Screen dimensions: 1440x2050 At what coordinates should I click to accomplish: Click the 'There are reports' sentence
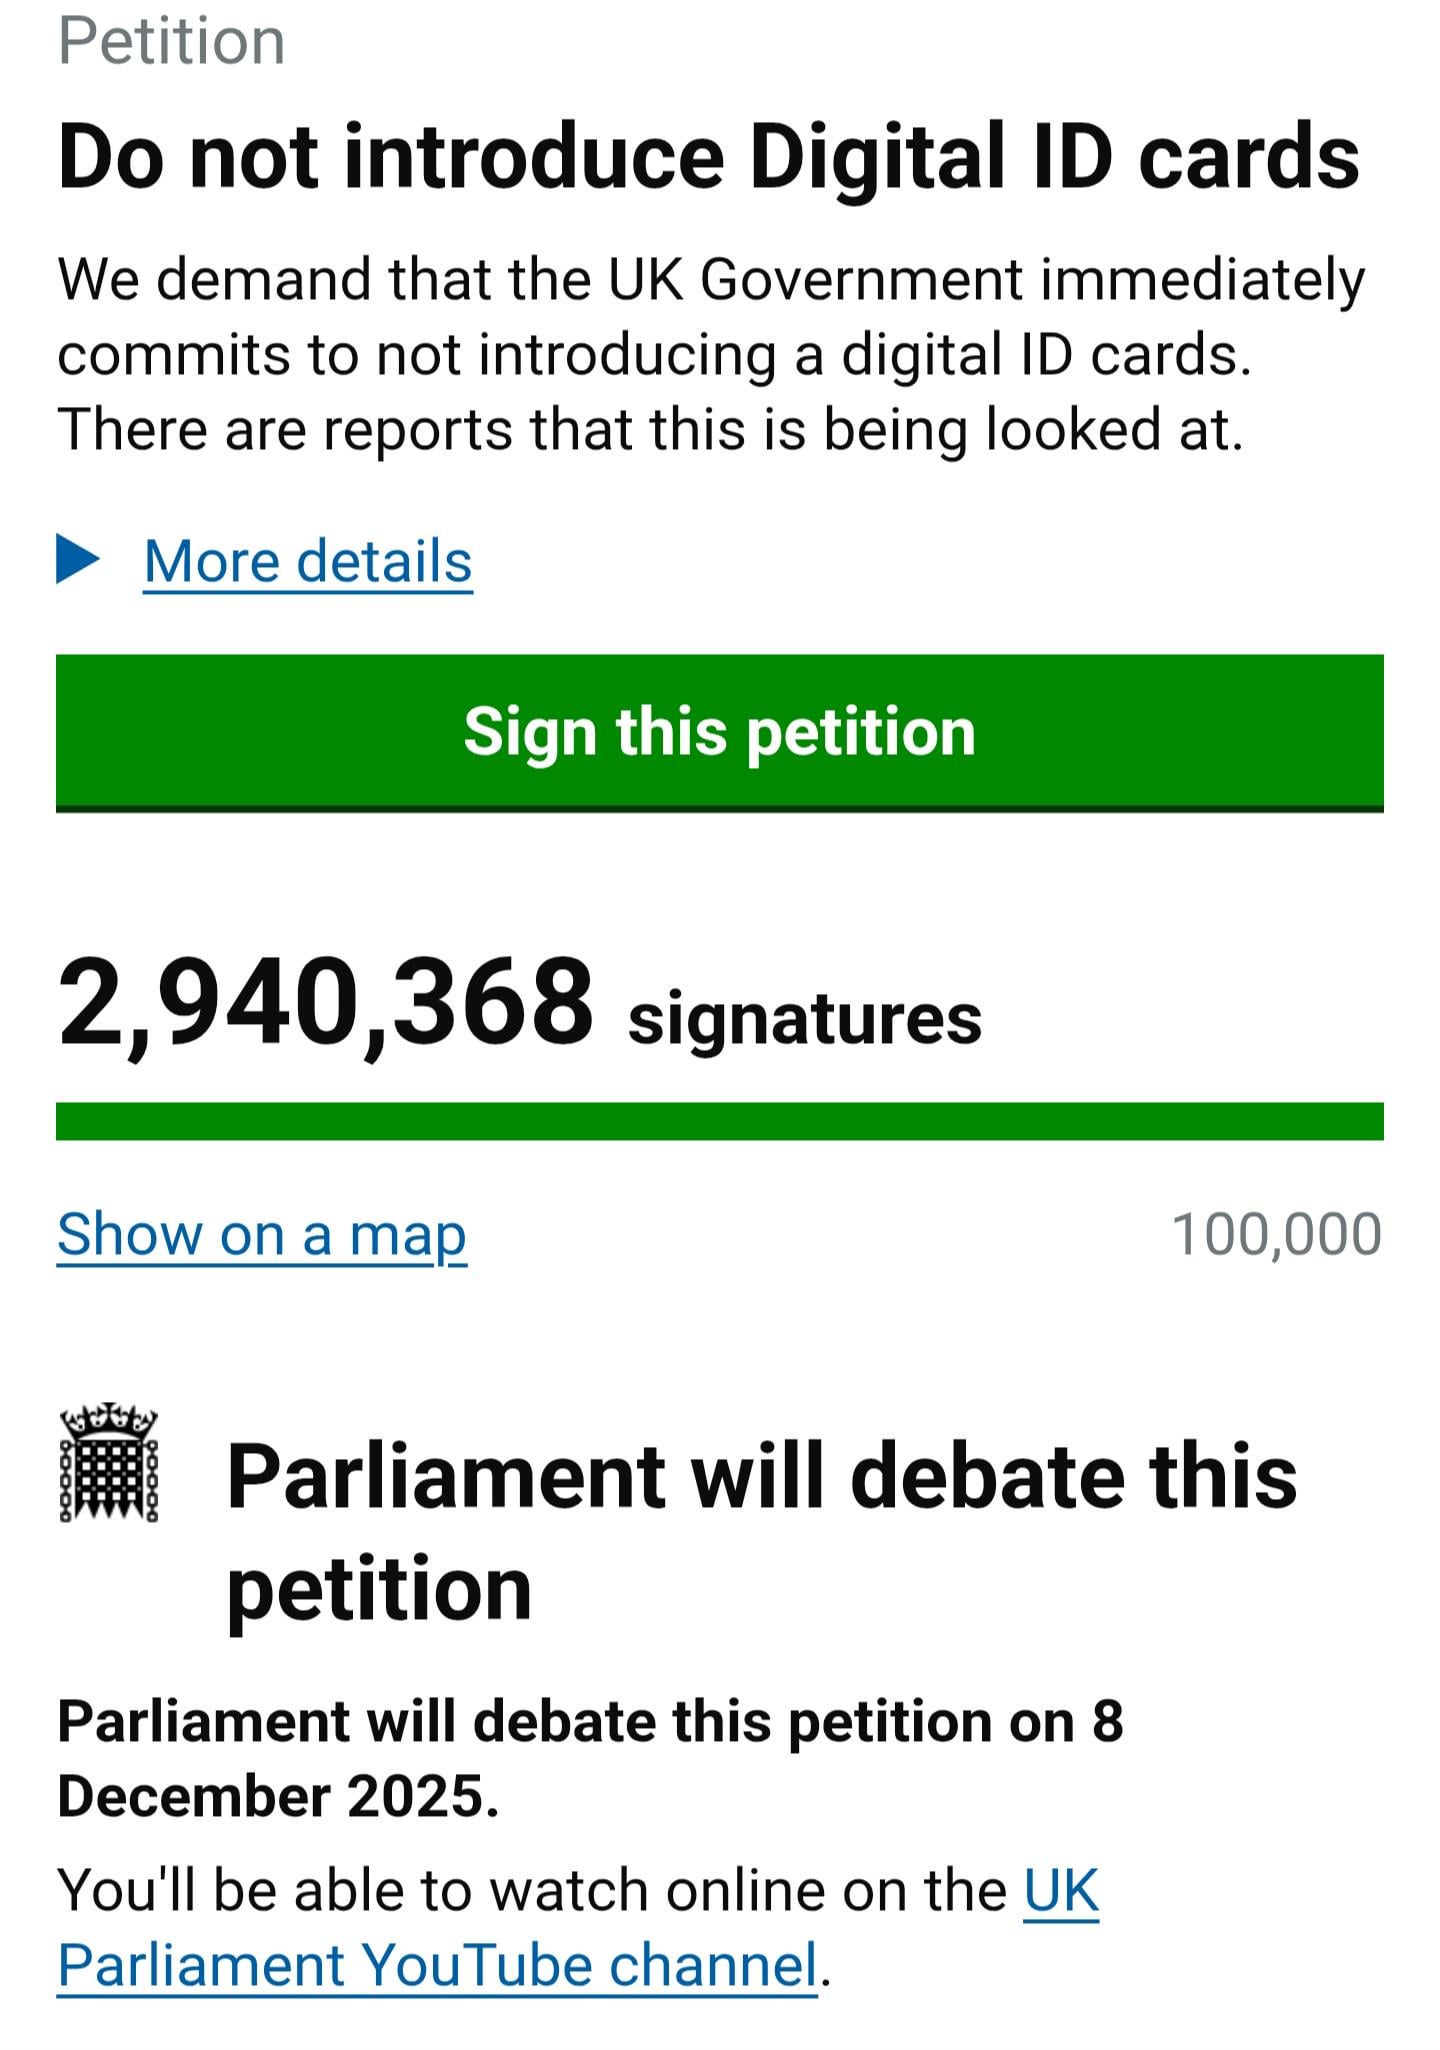pos(650,430)
